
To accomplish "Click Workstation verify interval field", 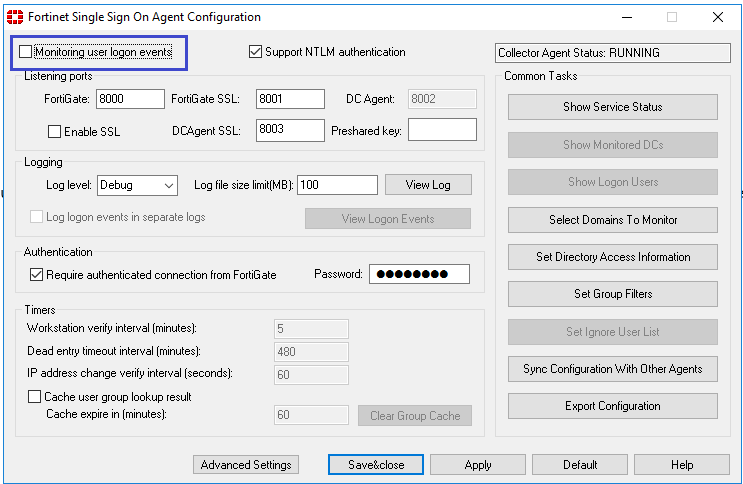I will click(x=311, y=329).
